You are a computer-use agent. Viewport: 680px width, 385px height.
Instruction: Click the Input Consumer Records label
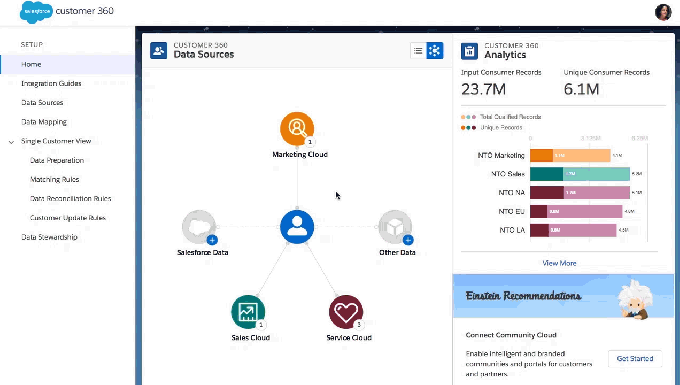(501, 72)
